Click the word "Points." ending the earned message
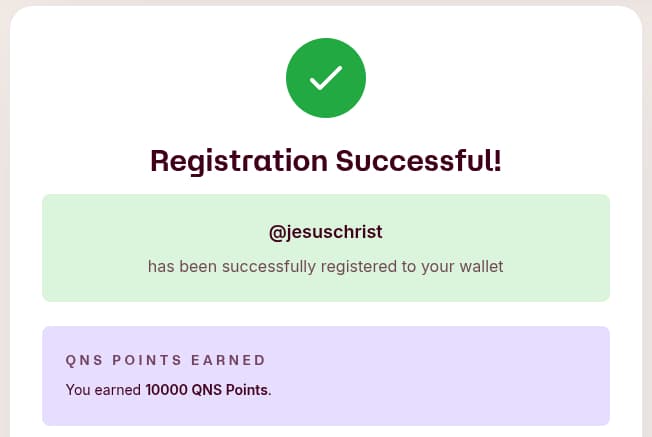This screenshot has width=652, height=437. click(248, 390)
